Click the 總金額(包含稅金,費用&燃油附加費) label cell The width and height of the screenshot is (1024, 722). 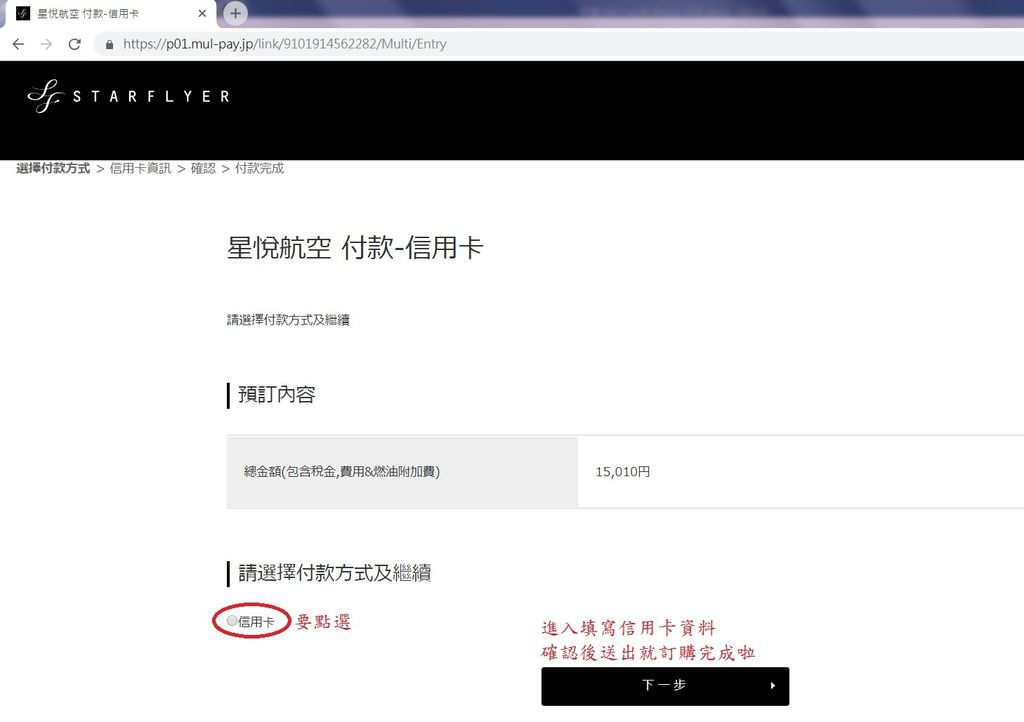click(402, 471)
